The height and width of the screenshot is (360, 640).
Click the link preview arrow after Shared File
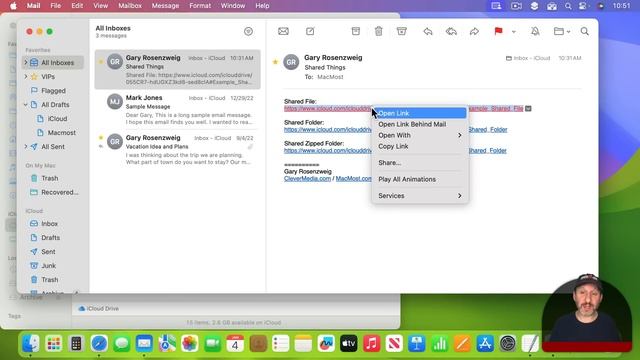pos(528,109)
